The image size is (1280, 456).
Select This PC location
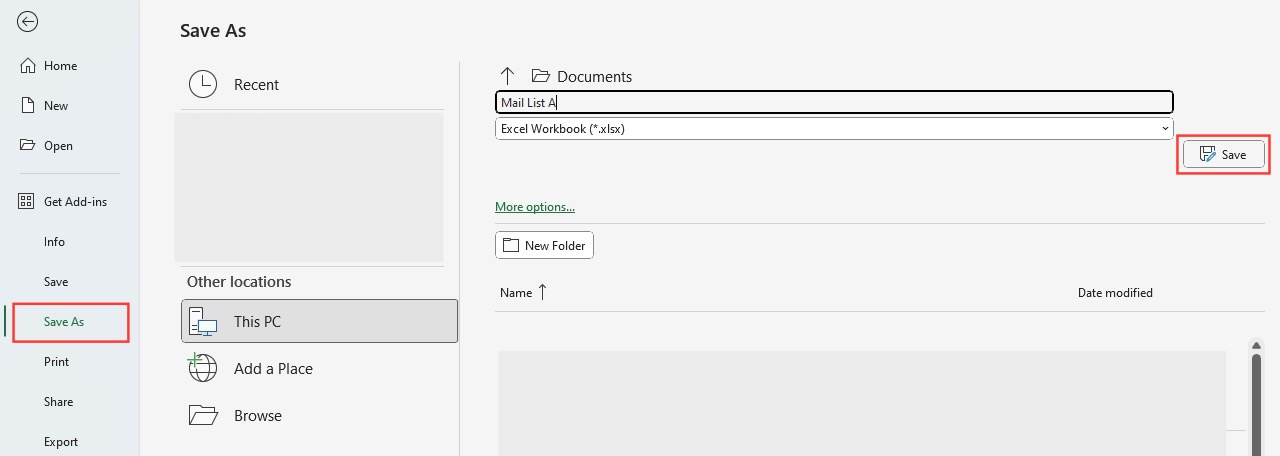319,322
